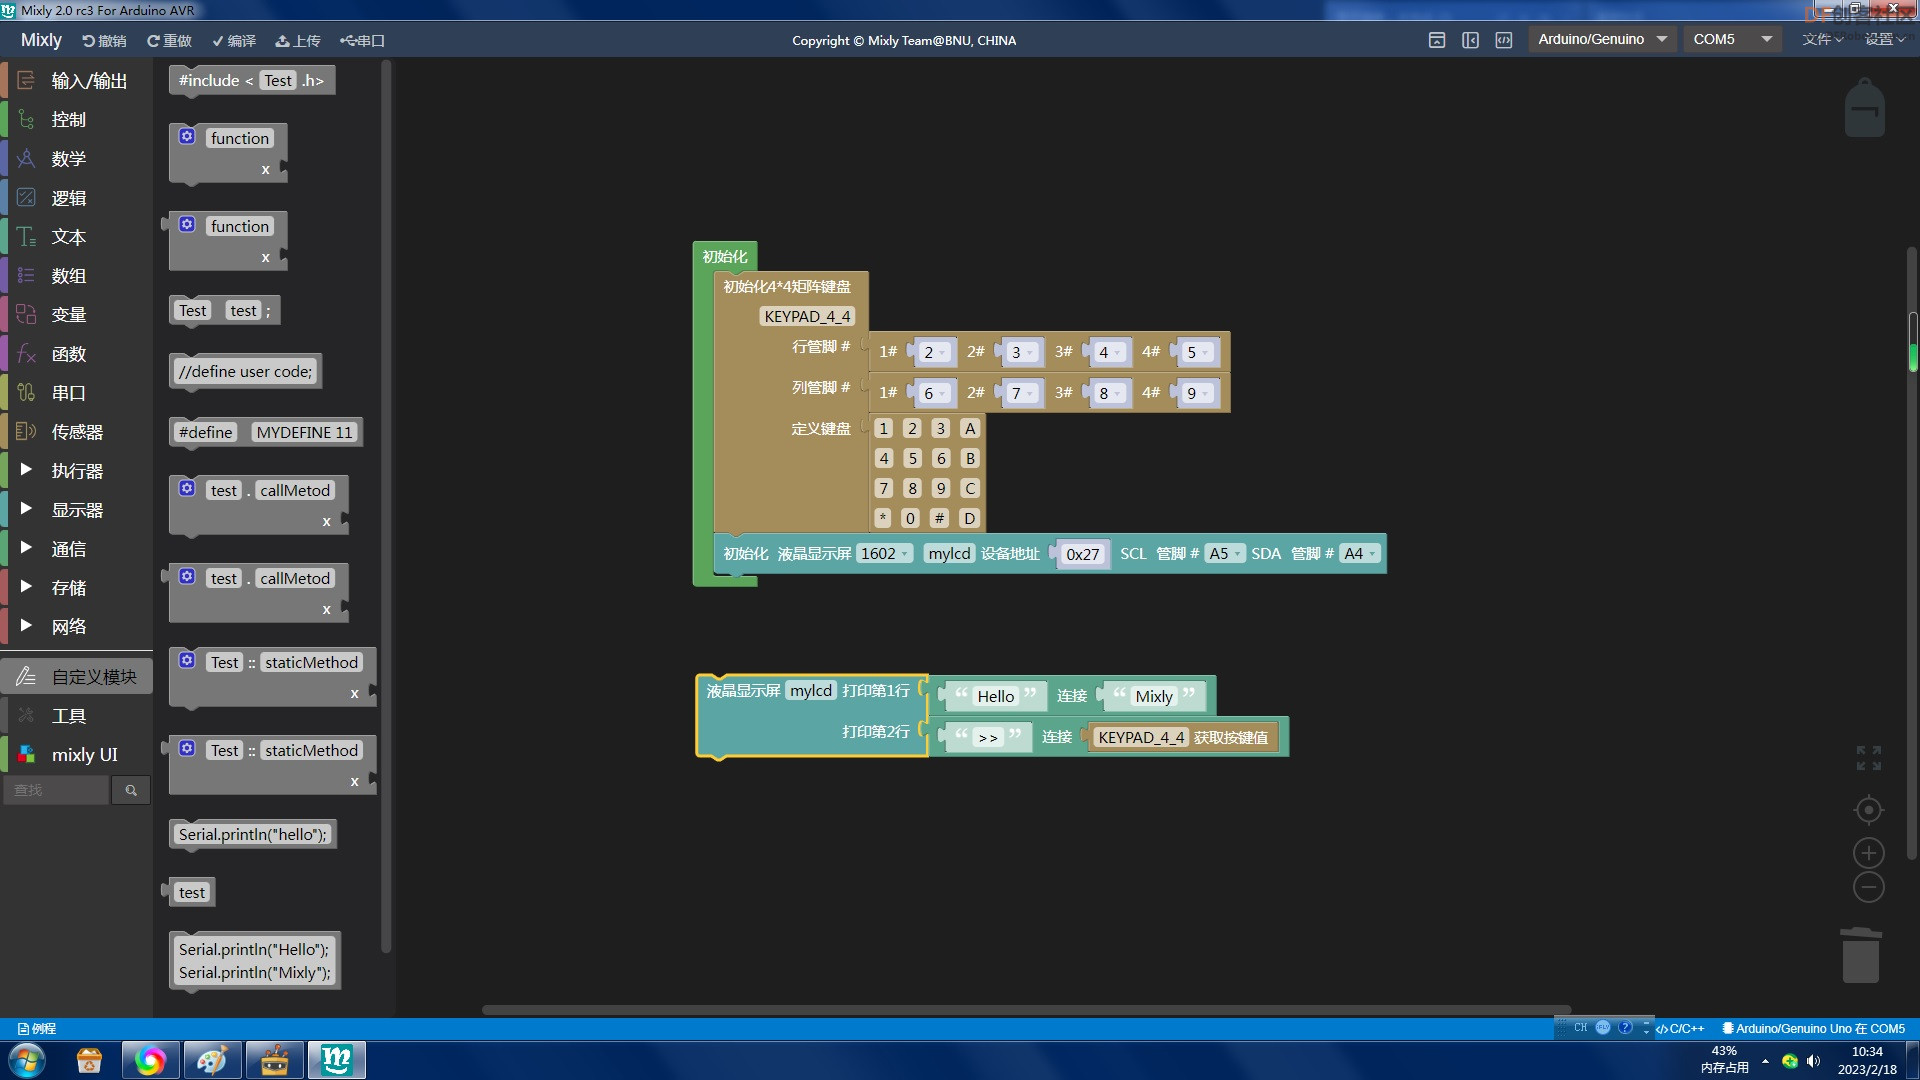Image resolution: width=1920 pixels, height=1080 pixels.
Task: Click 撤销 undo in toolbar
Action: tap(105, 41)
